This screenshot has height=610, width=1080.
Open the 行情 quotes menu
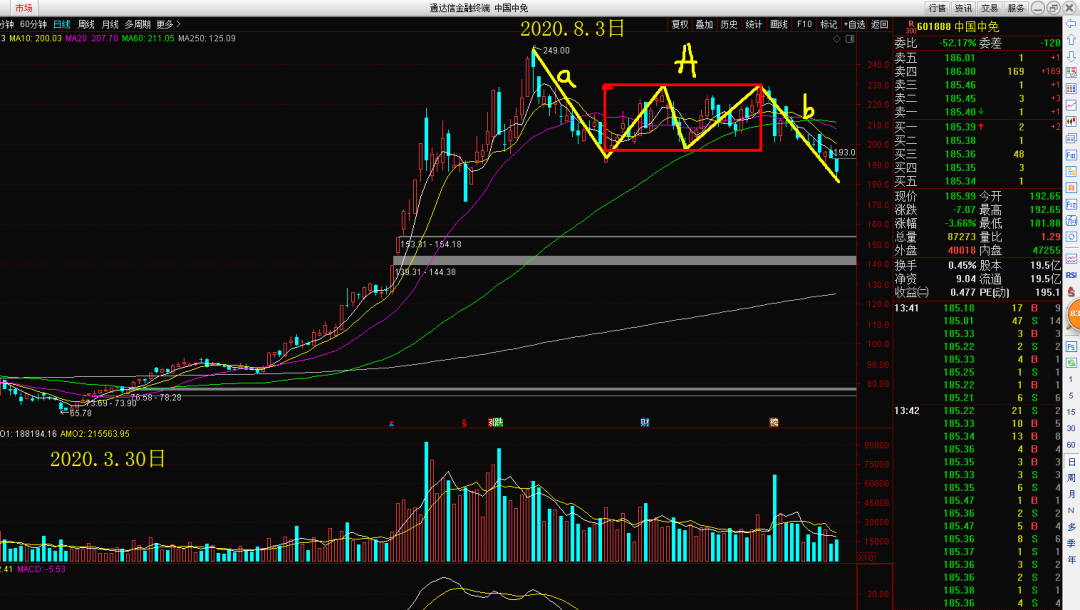pos(937,8)
